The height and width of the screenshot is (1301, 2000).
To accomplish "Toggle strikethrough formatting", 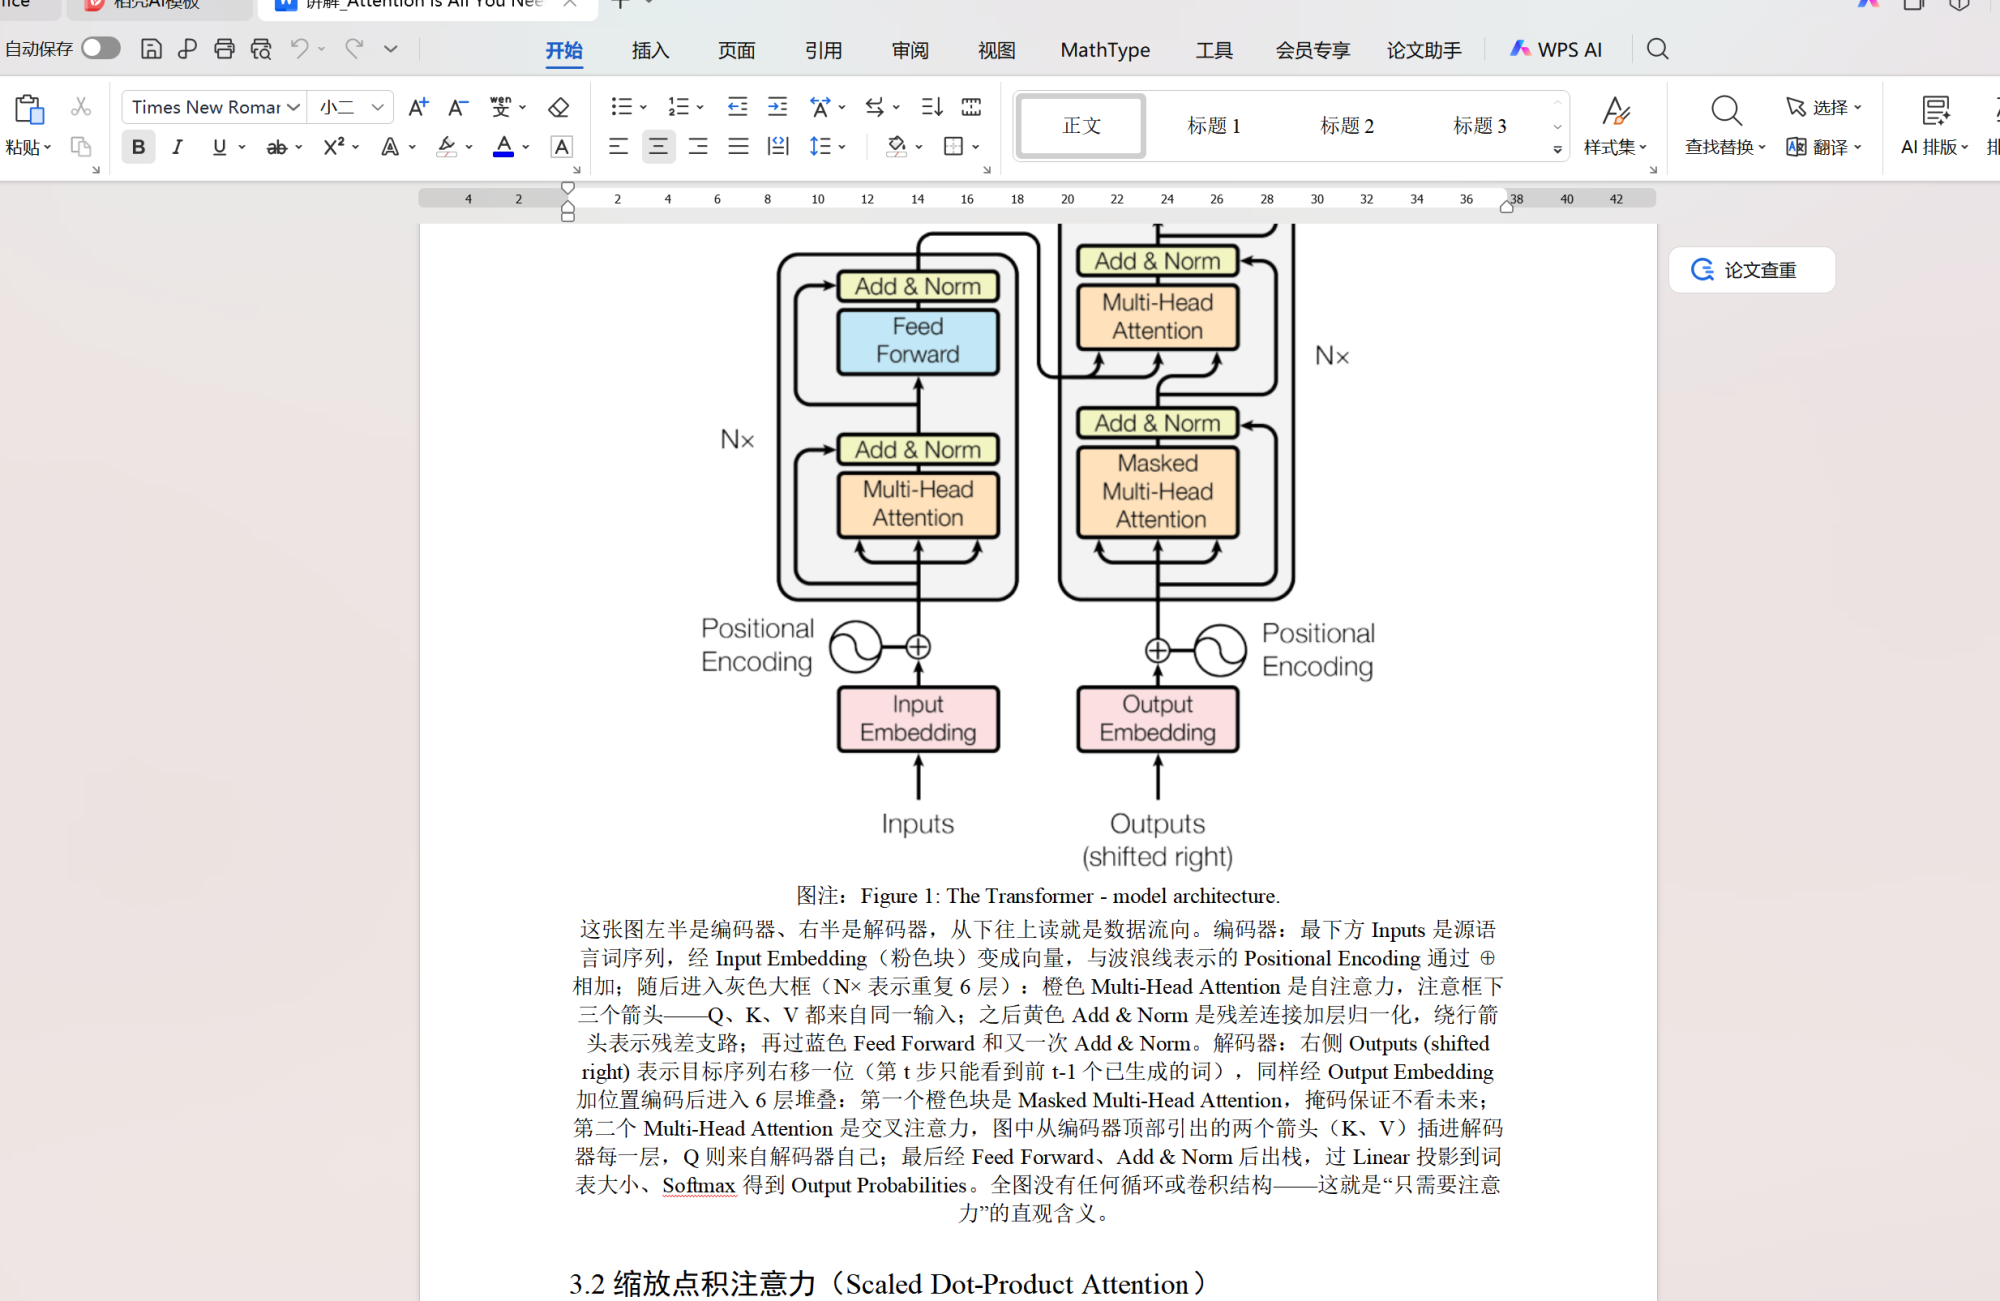I will tap(276, 147).
